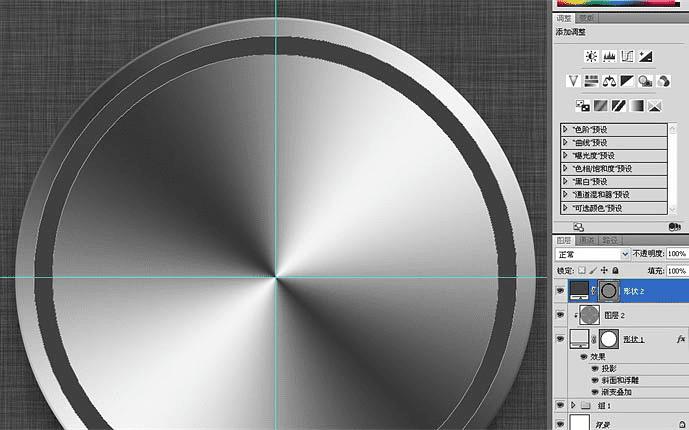This screenshot has width=689, height=430.
Task: Toggle visibility of the 投影 effect
Action: 595,369
